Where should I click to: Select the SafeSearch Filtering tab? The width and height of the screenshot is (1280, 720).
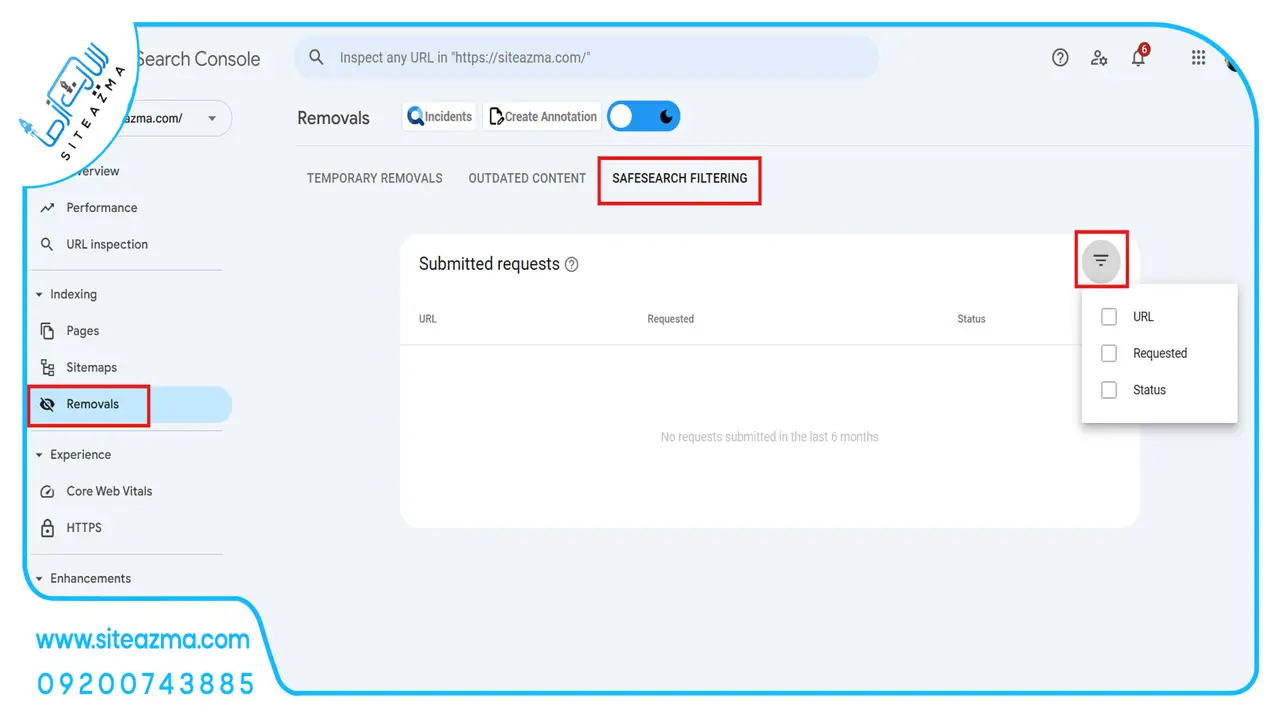[680, 178]
